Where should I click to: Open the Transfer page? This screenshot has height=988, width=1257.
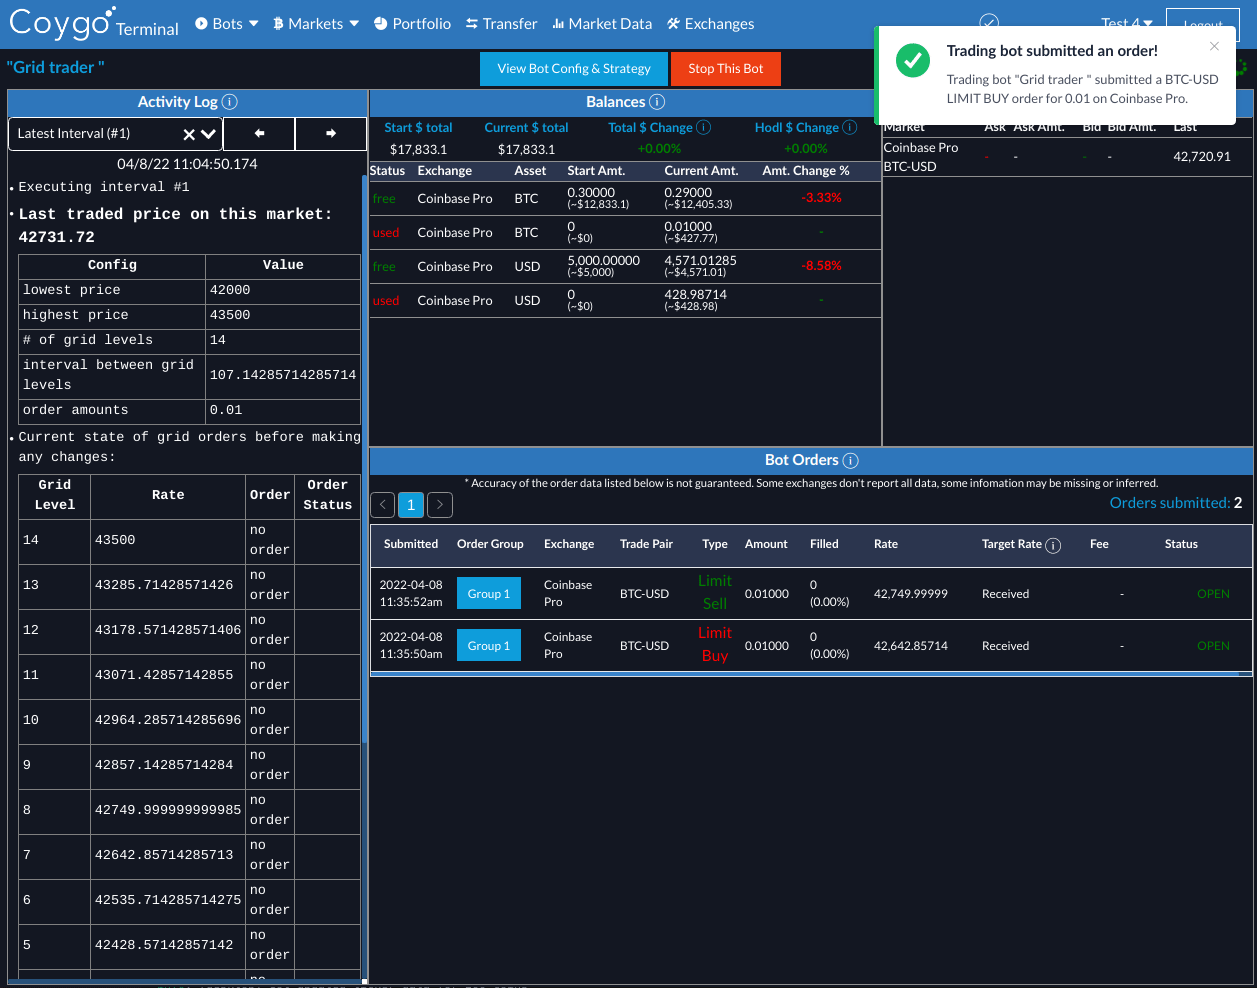[501, 24]
